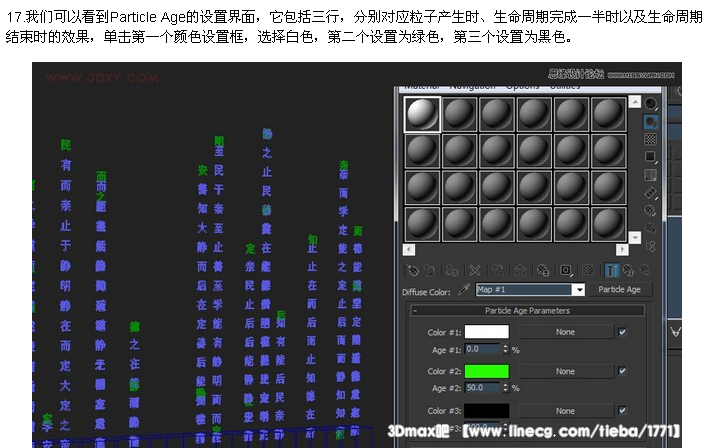This screenshot has width=709, height=448.
Task: Click the Make Material Copy icon
Action: [497, 270]
